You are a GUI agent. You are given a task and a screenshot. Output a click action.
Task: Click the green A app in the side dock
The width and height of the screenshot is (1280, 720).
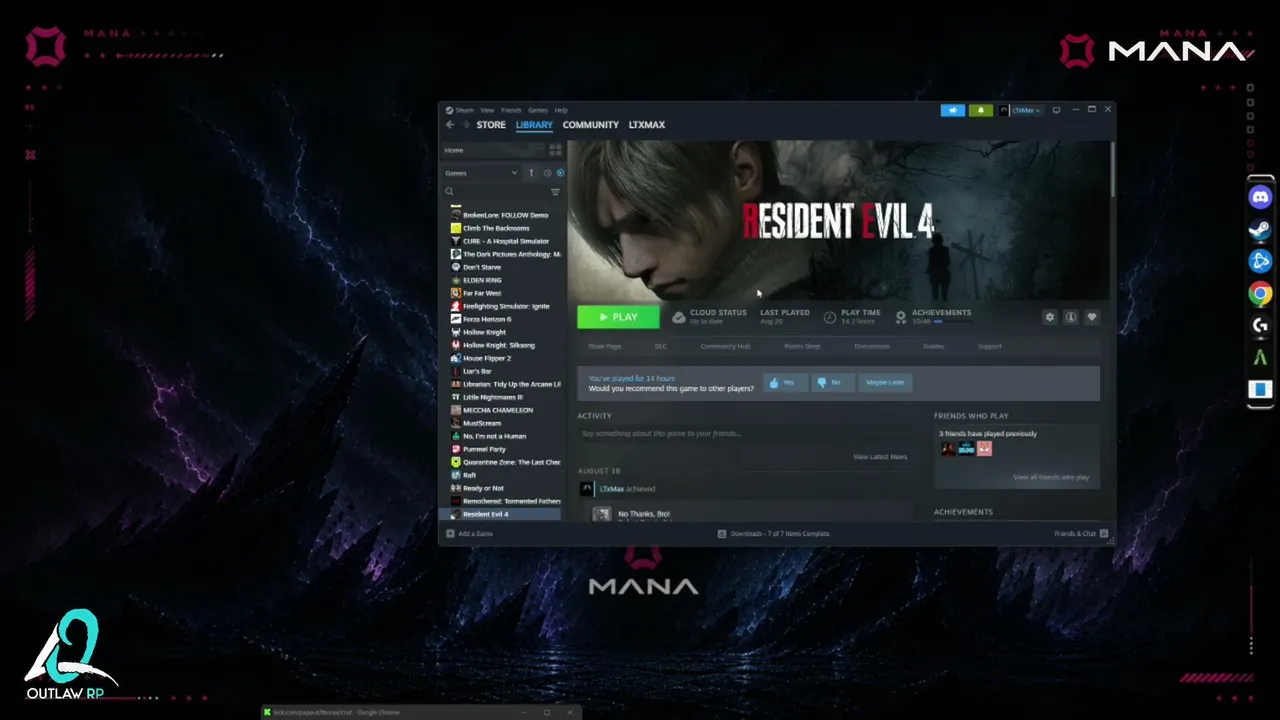pyautogui.click(x=1260, y=357)
